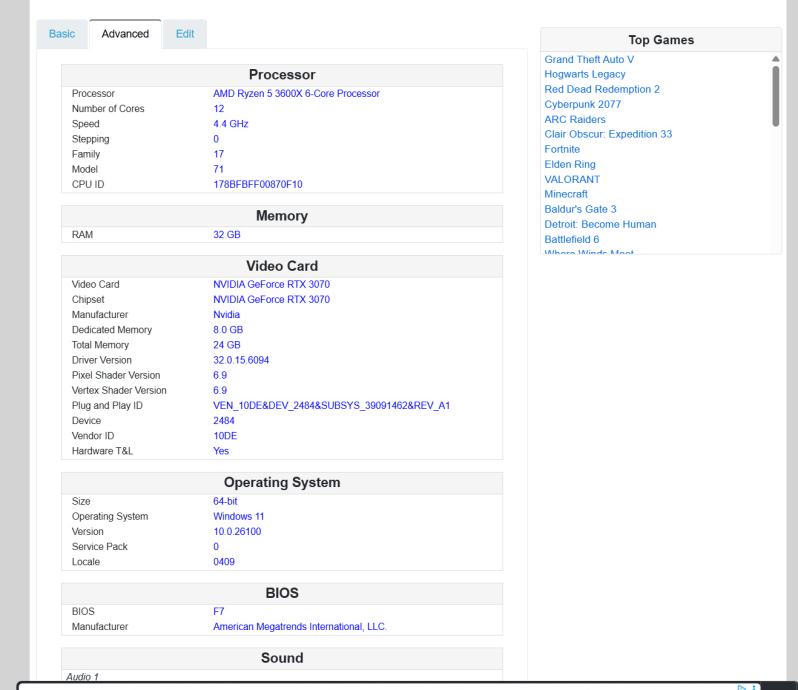This screenshot has height=690, width=798.
Task: Click the Windows 11 operating system value
Action: [x=238, y=516]
